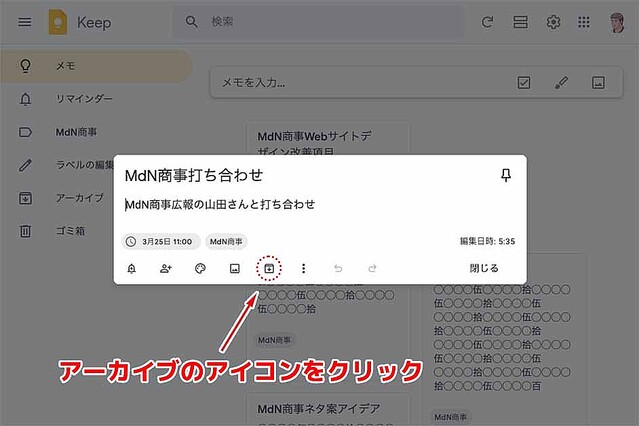Open the MdN商事ネタ案アイデア note card
The width and height of the screenshot is (639, 426).
328,410
